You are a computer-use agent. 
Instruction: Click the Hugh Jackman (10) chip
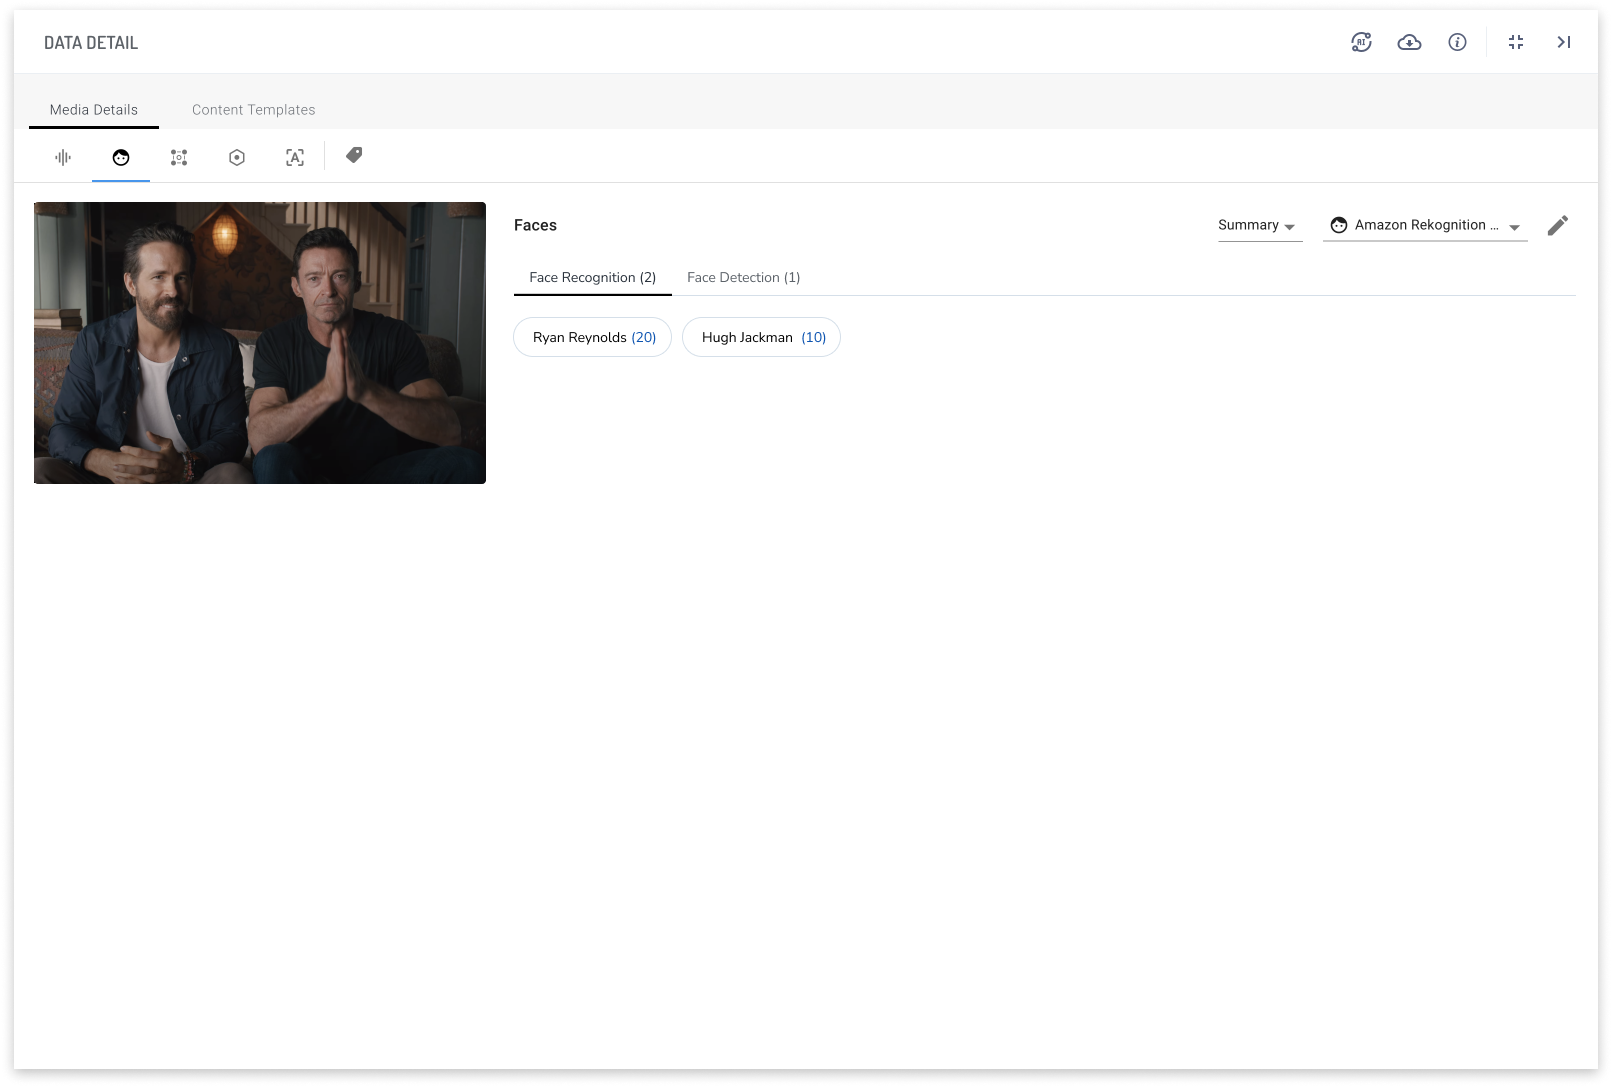pos(761,338)
